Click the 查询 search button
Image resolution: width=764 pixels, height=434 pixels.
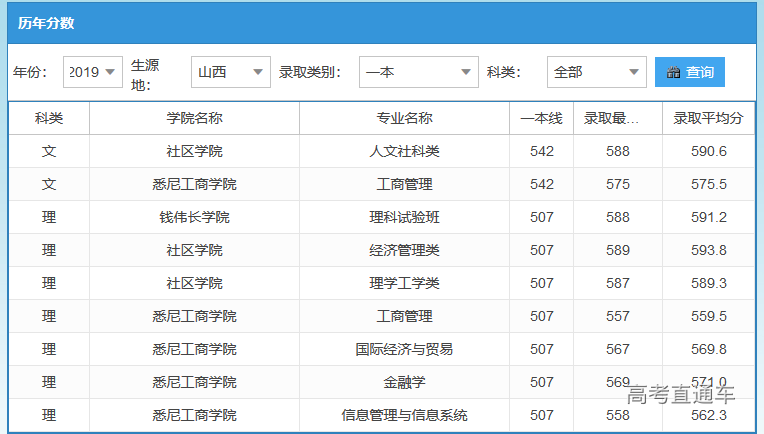tap(689, 72)
